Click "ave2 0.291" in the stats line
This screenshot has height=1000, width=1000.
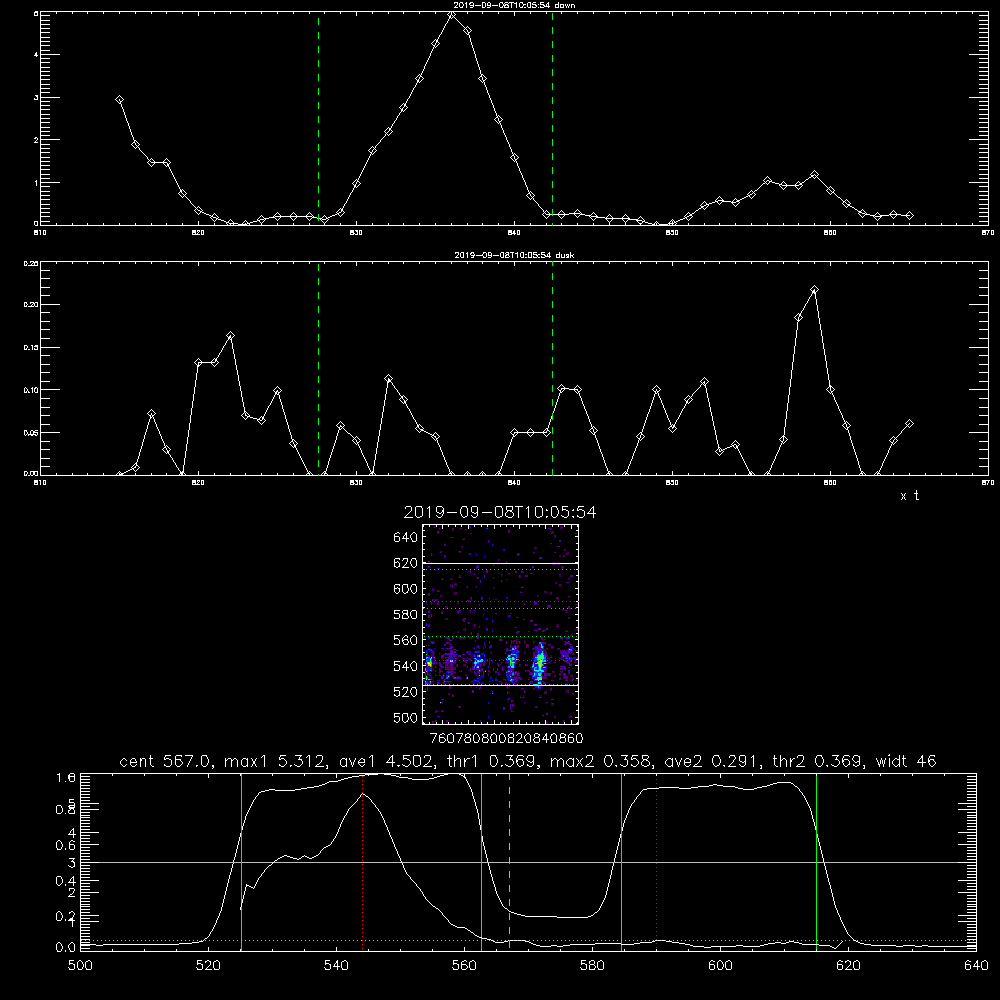(711, 761)
